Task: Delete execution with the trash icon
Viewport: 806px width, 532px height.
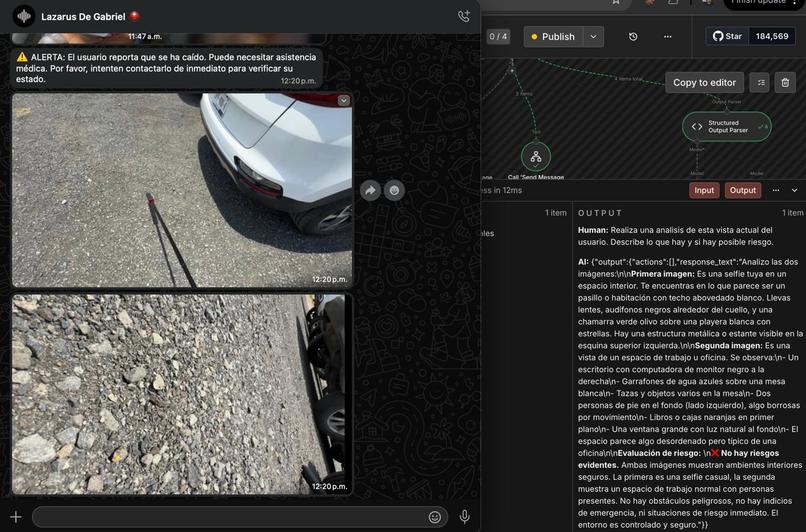Action: coord(785,83)
